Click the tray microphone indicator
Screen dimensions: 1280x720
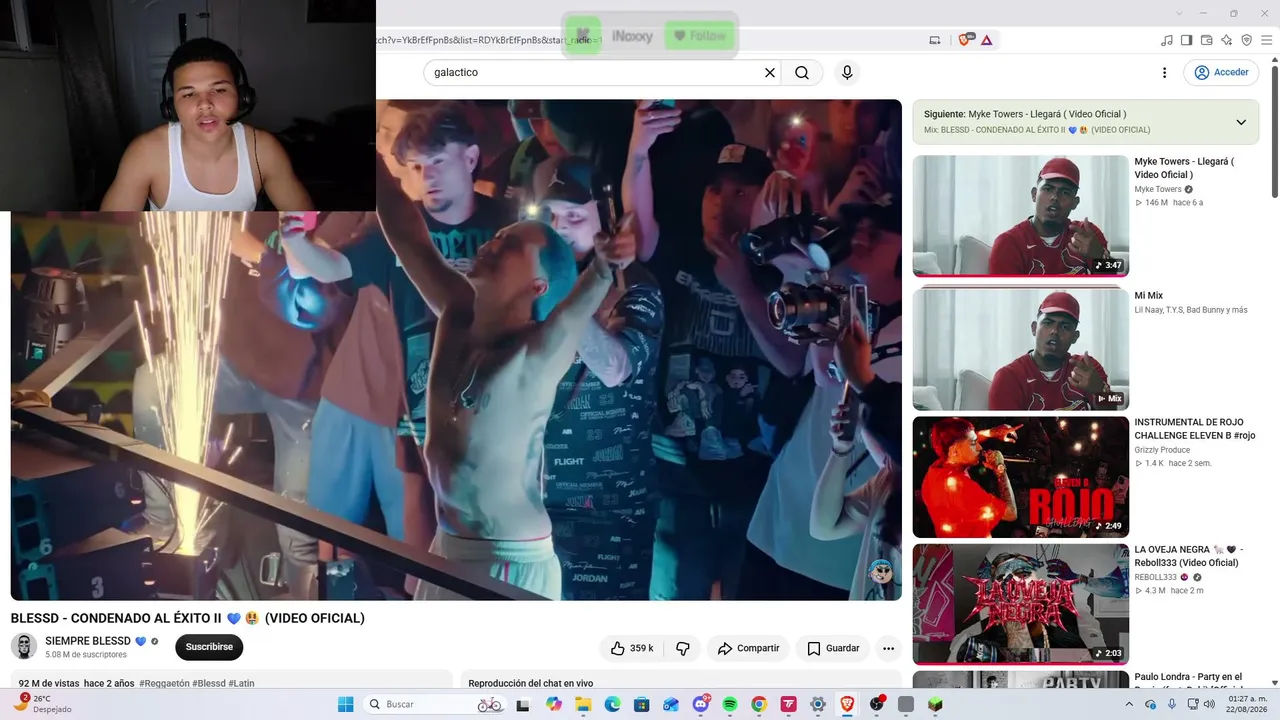coord(1172,704)
